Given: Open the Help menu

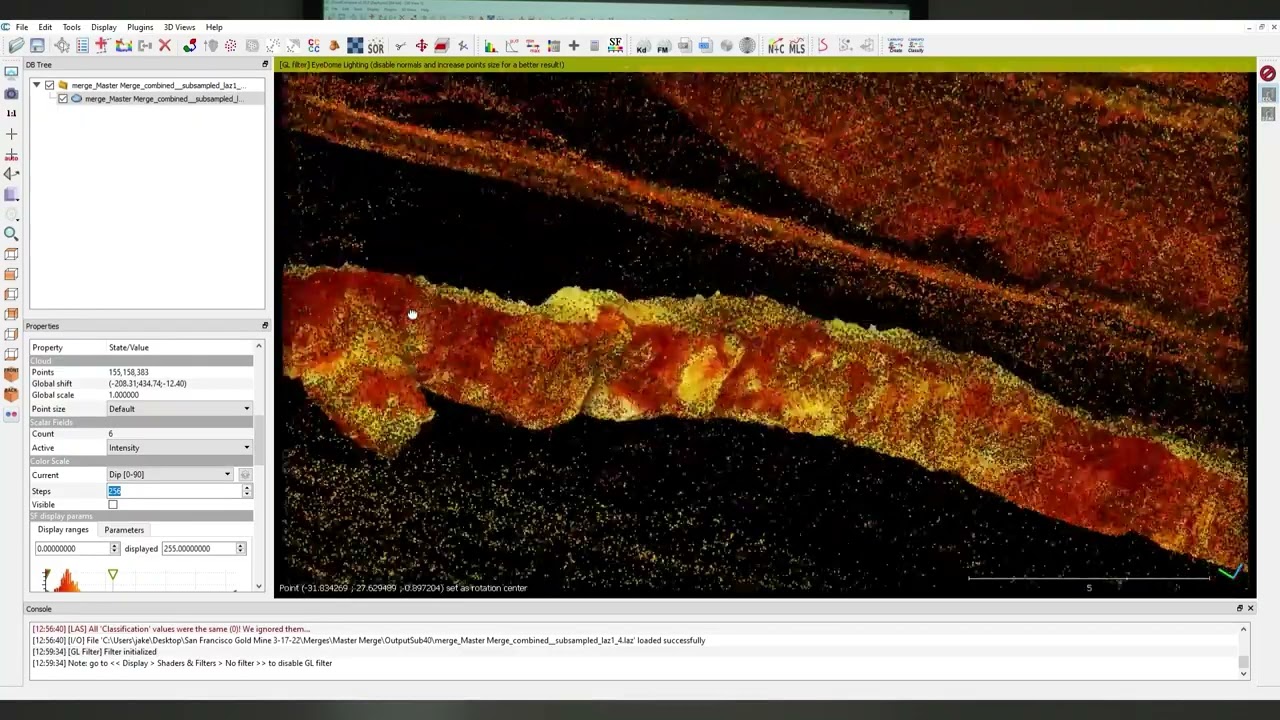Looking at the screenshot, I should pyautogui.click(x=214, y=27).
